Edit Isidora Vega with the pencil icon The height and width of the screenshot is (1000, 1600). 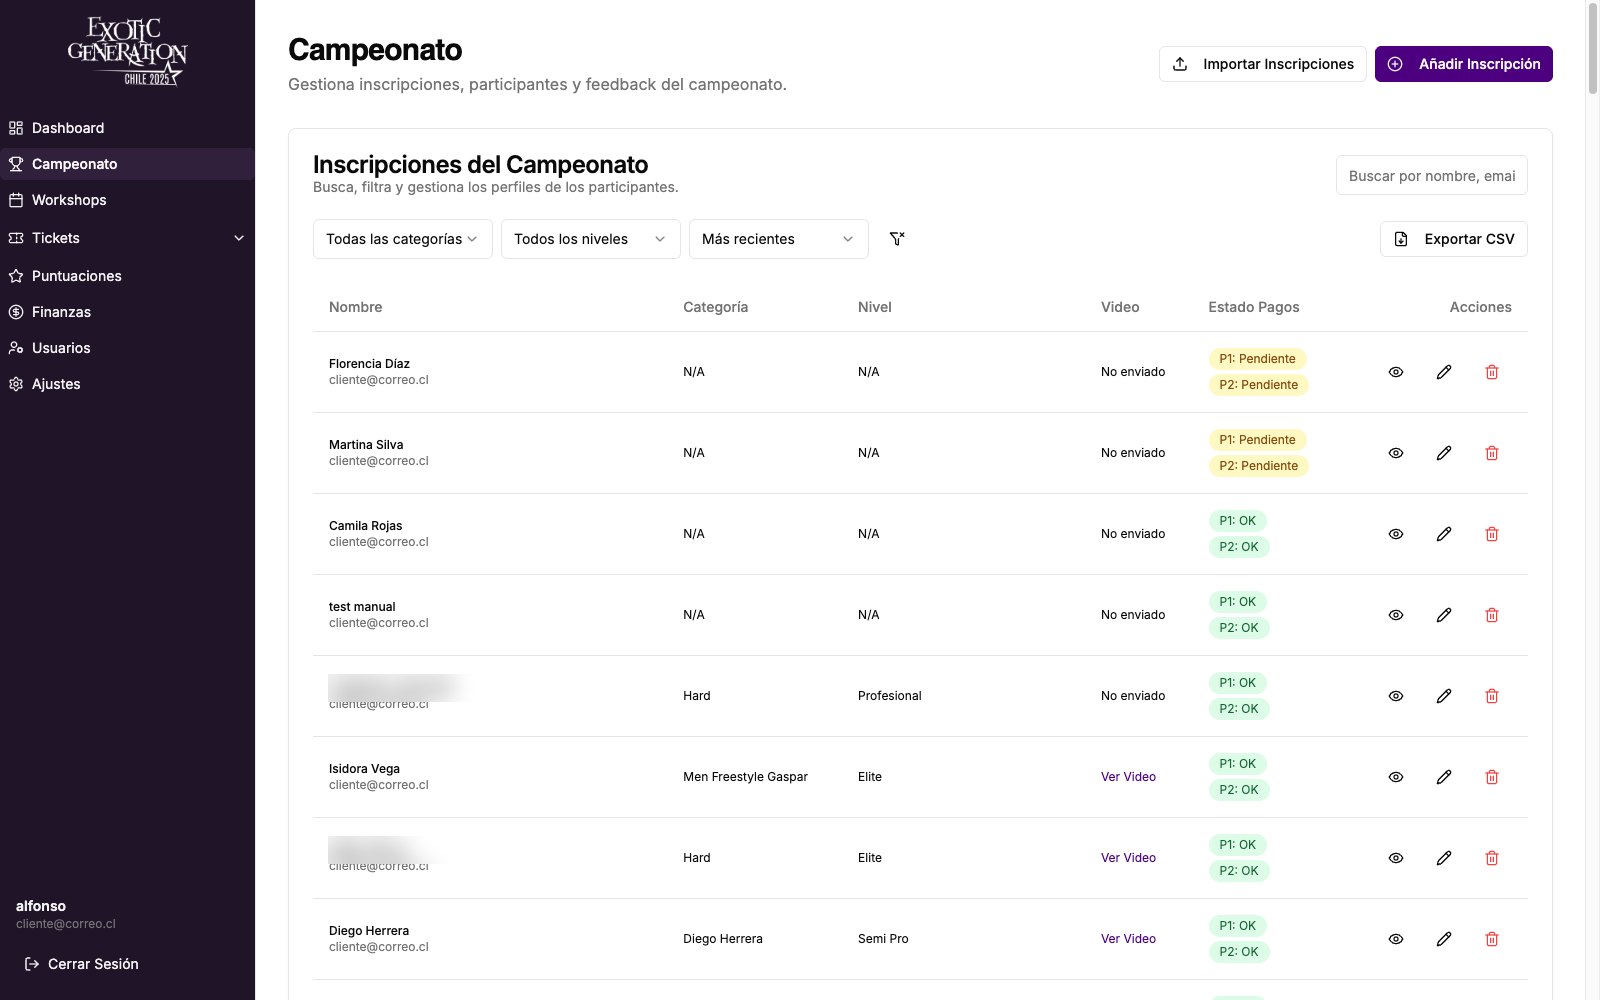tap(1444, 777)
